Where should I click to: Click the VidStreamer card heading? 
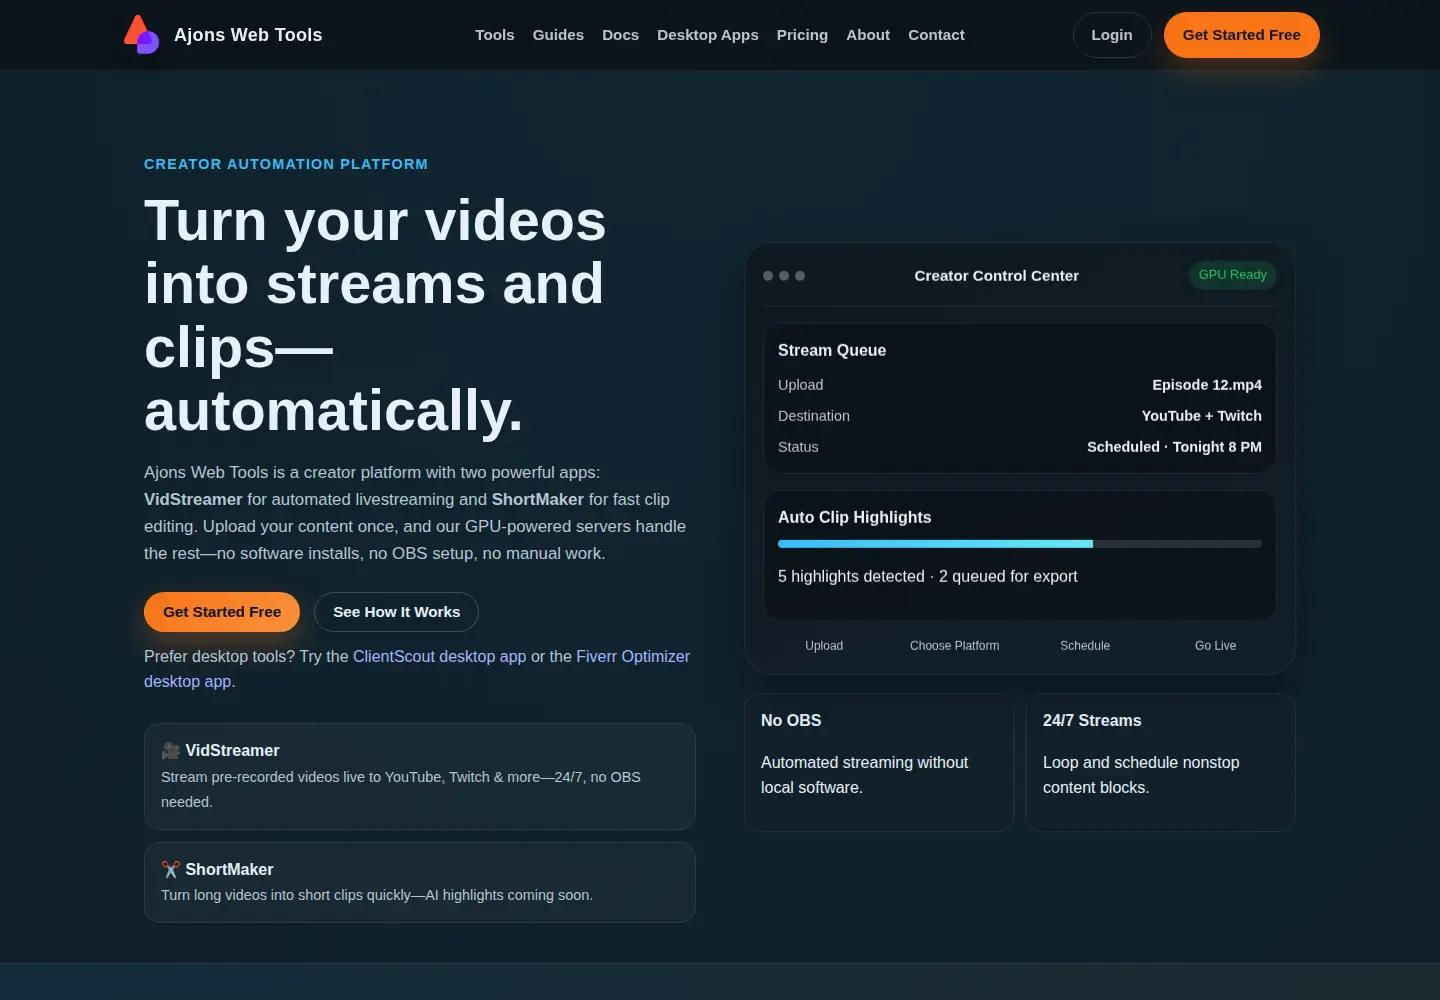[x=232, y=750]
